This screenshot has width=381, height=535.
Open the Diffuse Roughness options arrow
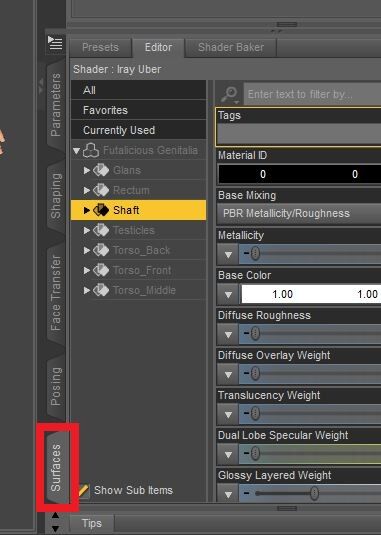(x=228, y=334)
